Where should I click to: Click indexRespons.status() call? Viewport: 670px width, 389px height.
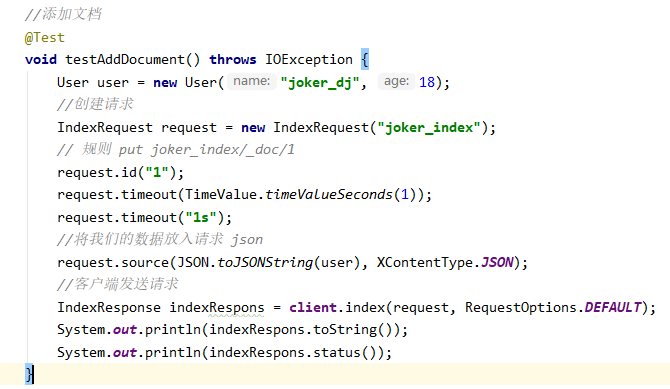point(296,353)
